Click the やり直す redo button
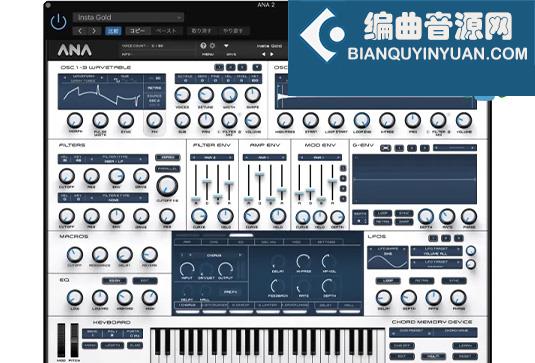This screenshot has height=363, width=535. [x=233, y=31]
